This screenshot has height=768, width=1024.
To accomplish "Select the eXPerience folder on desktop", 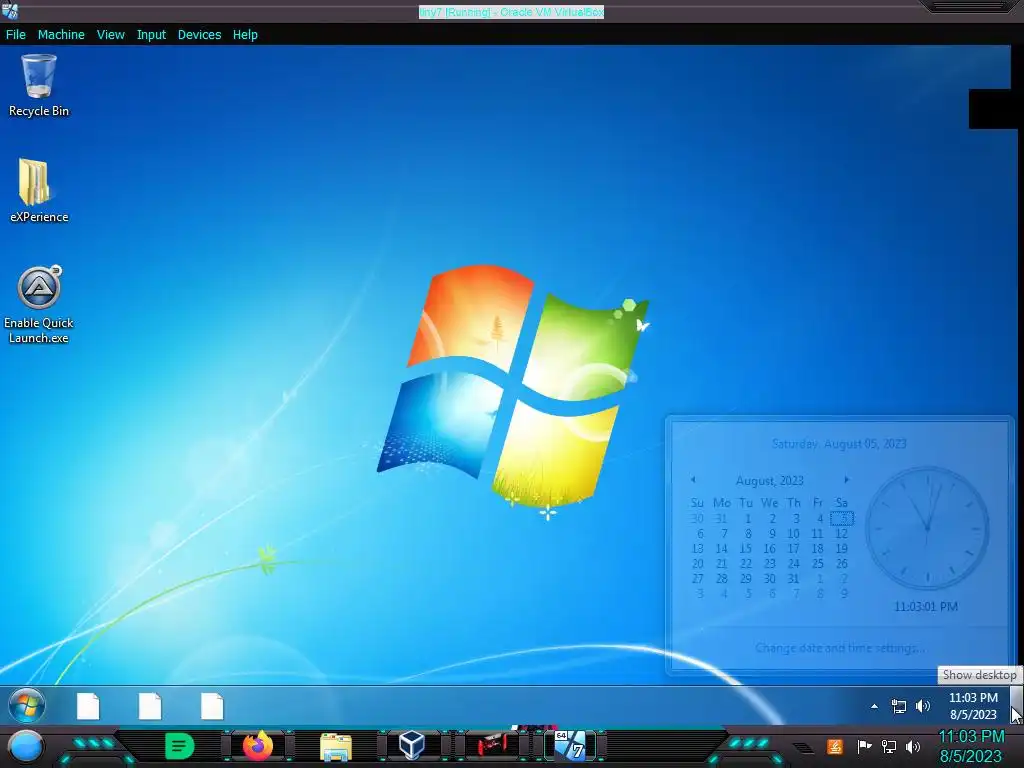I will tap(39, 191).
